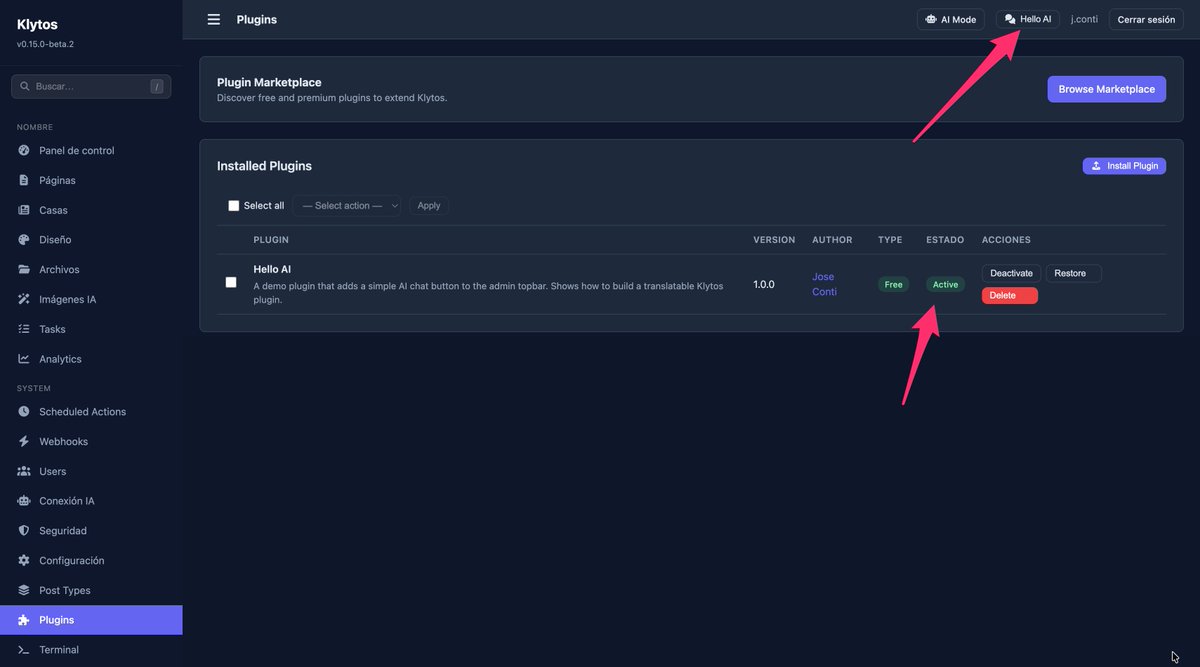
Task: Click the Panel de control gauge icon
Action: point(24,151)
